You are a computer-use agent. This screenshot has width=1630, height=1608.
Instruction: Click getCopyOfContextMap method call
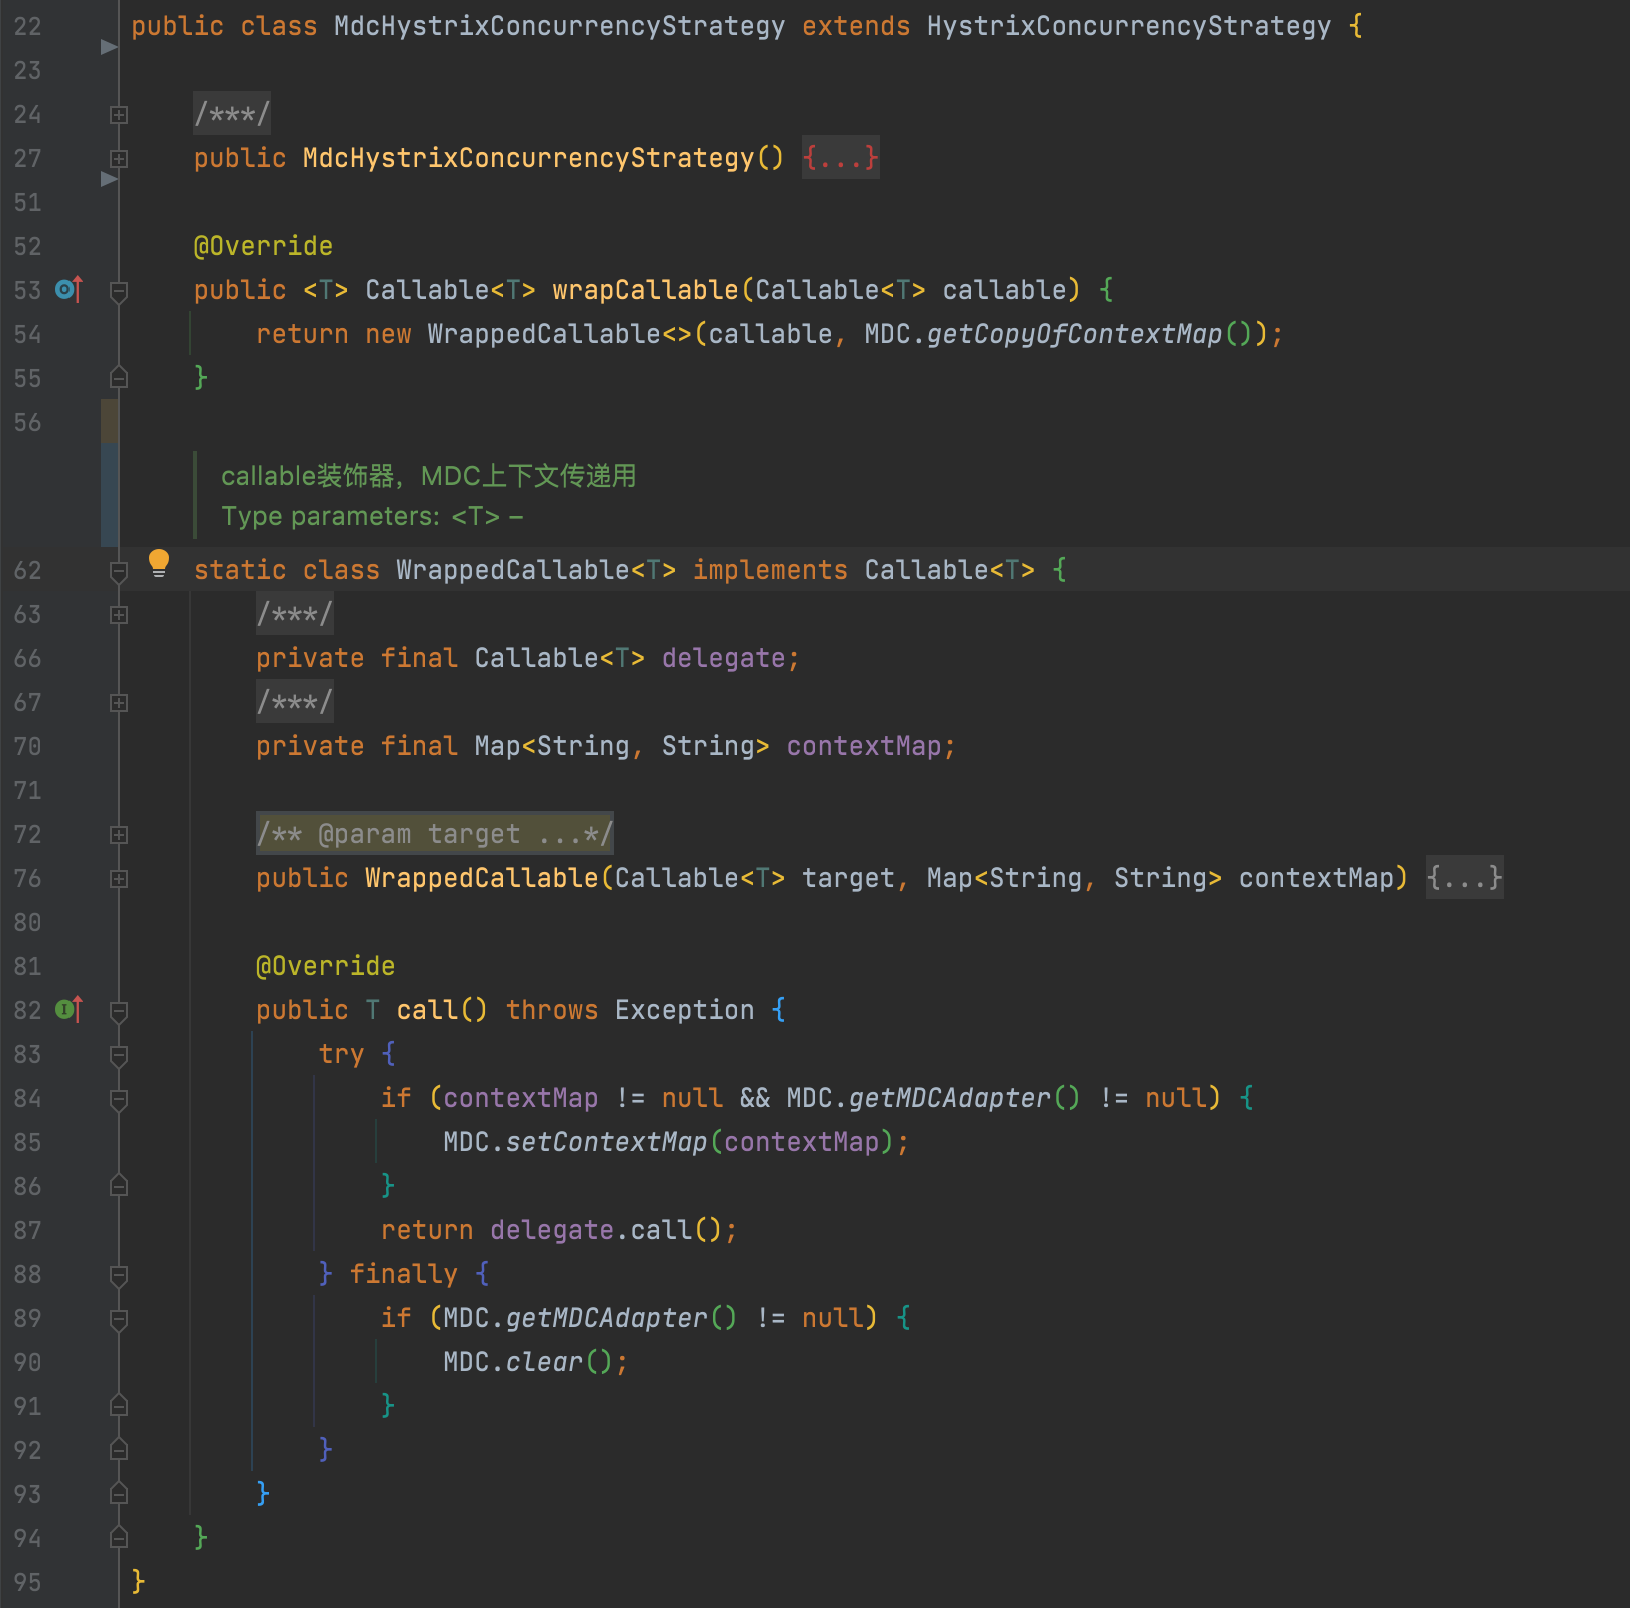(1074, 334)
